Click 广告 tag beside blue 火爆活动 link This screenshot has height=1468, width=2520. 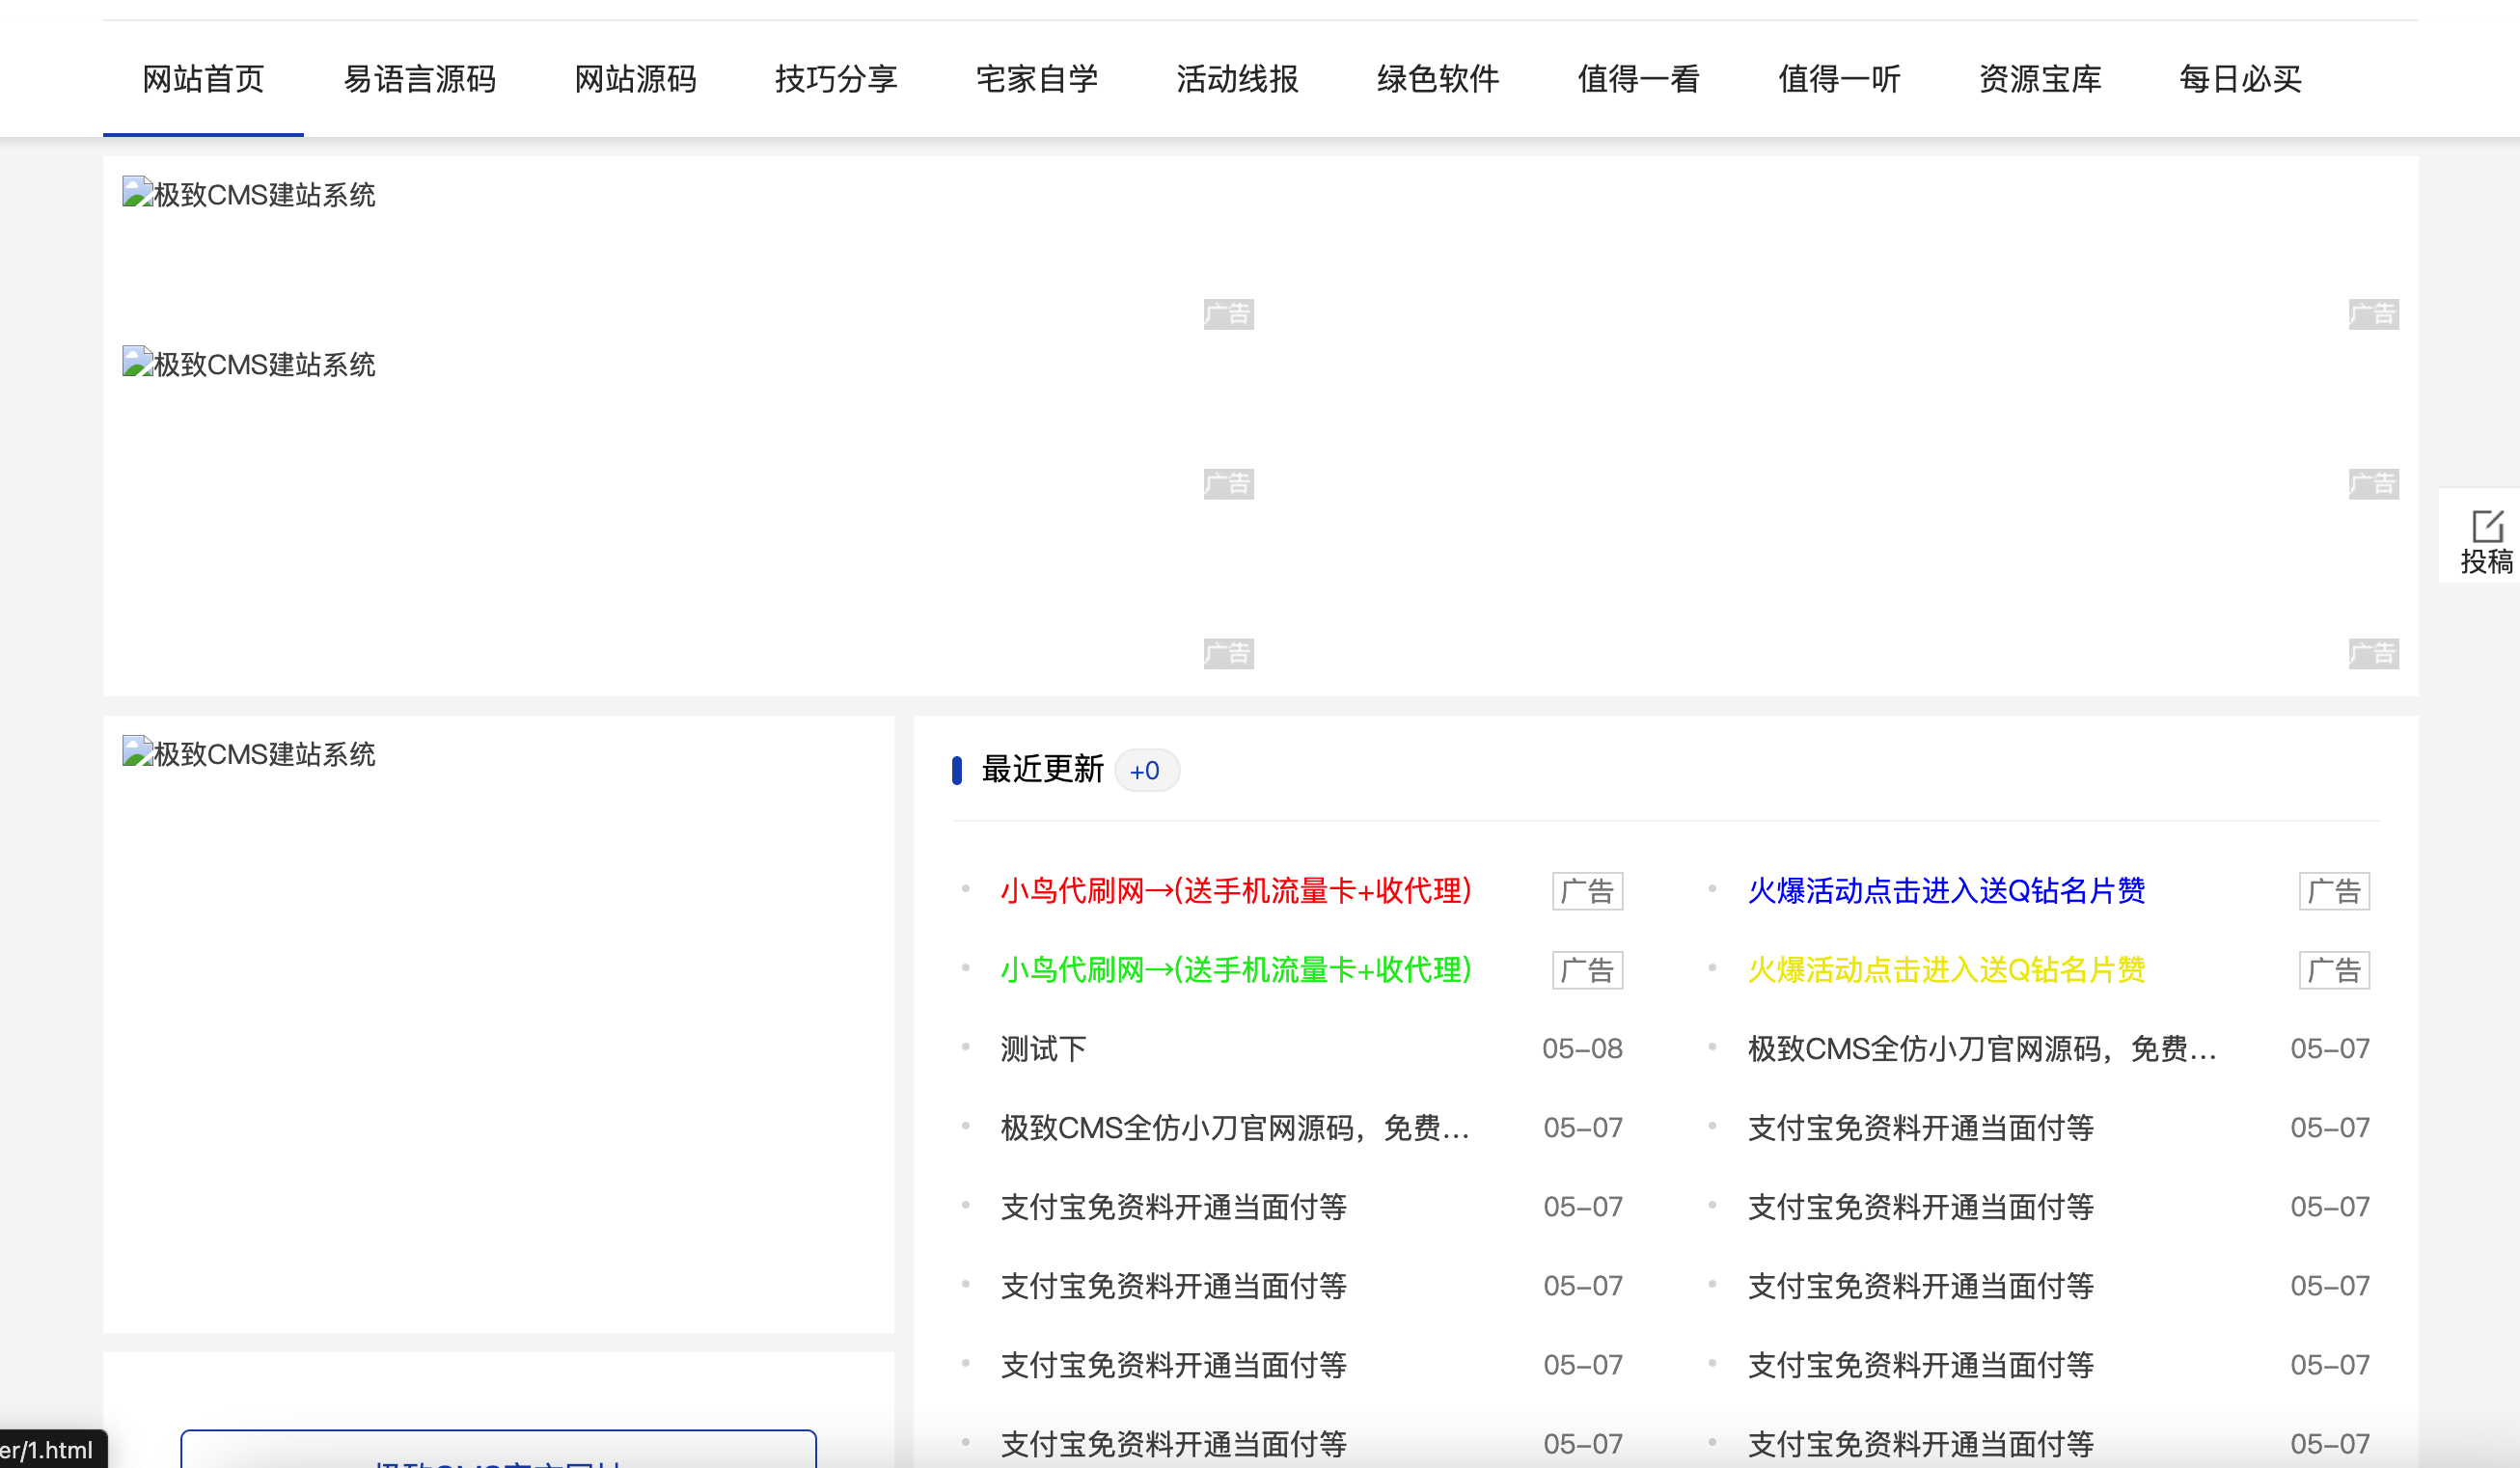[x=2334, y=890]
